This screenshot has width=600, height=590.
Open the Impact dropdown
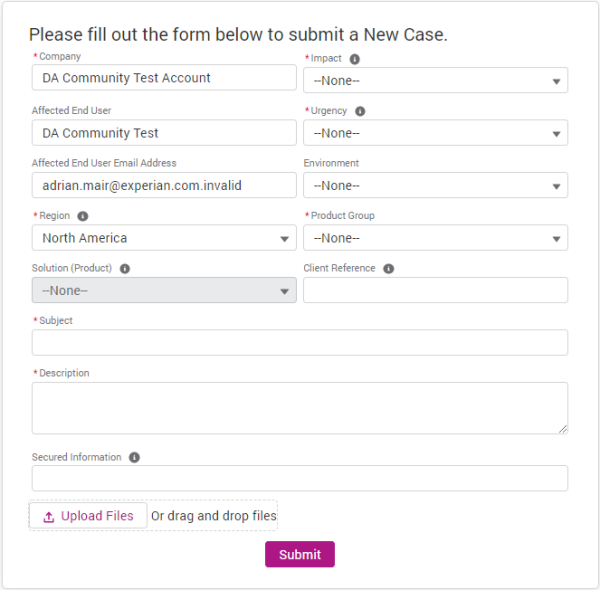point(435,81)
